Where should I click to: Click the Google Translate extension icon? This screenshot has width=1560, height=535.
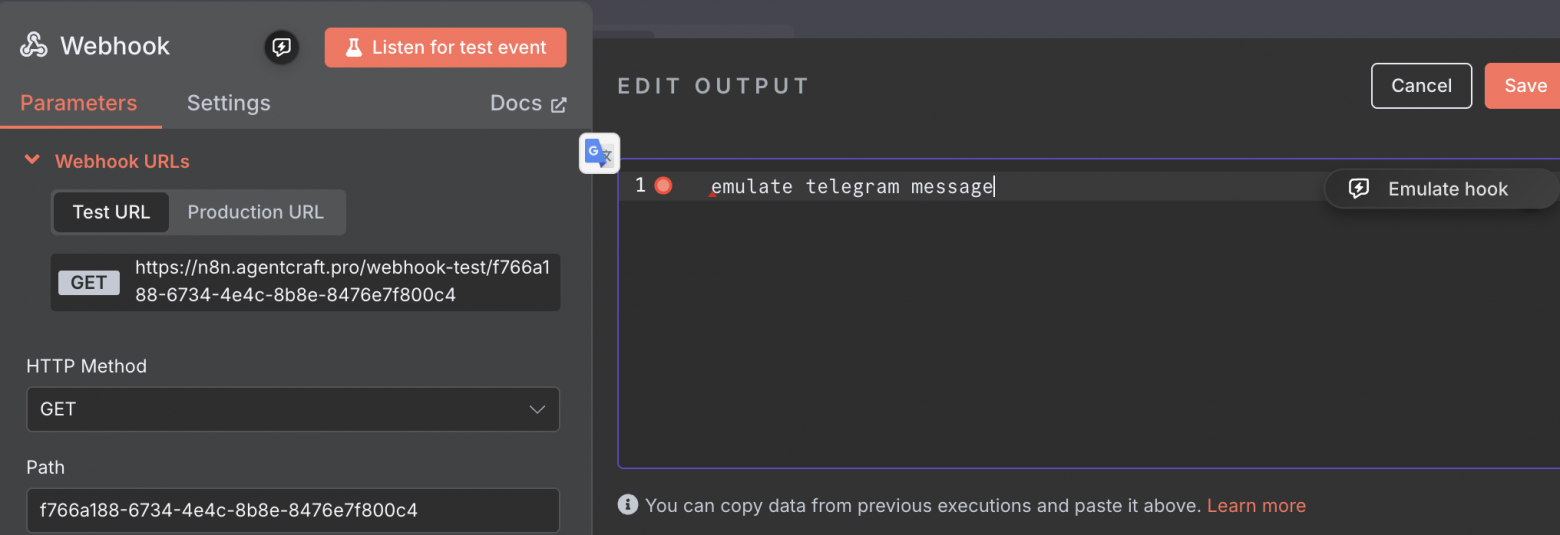(x=599, y=153)
